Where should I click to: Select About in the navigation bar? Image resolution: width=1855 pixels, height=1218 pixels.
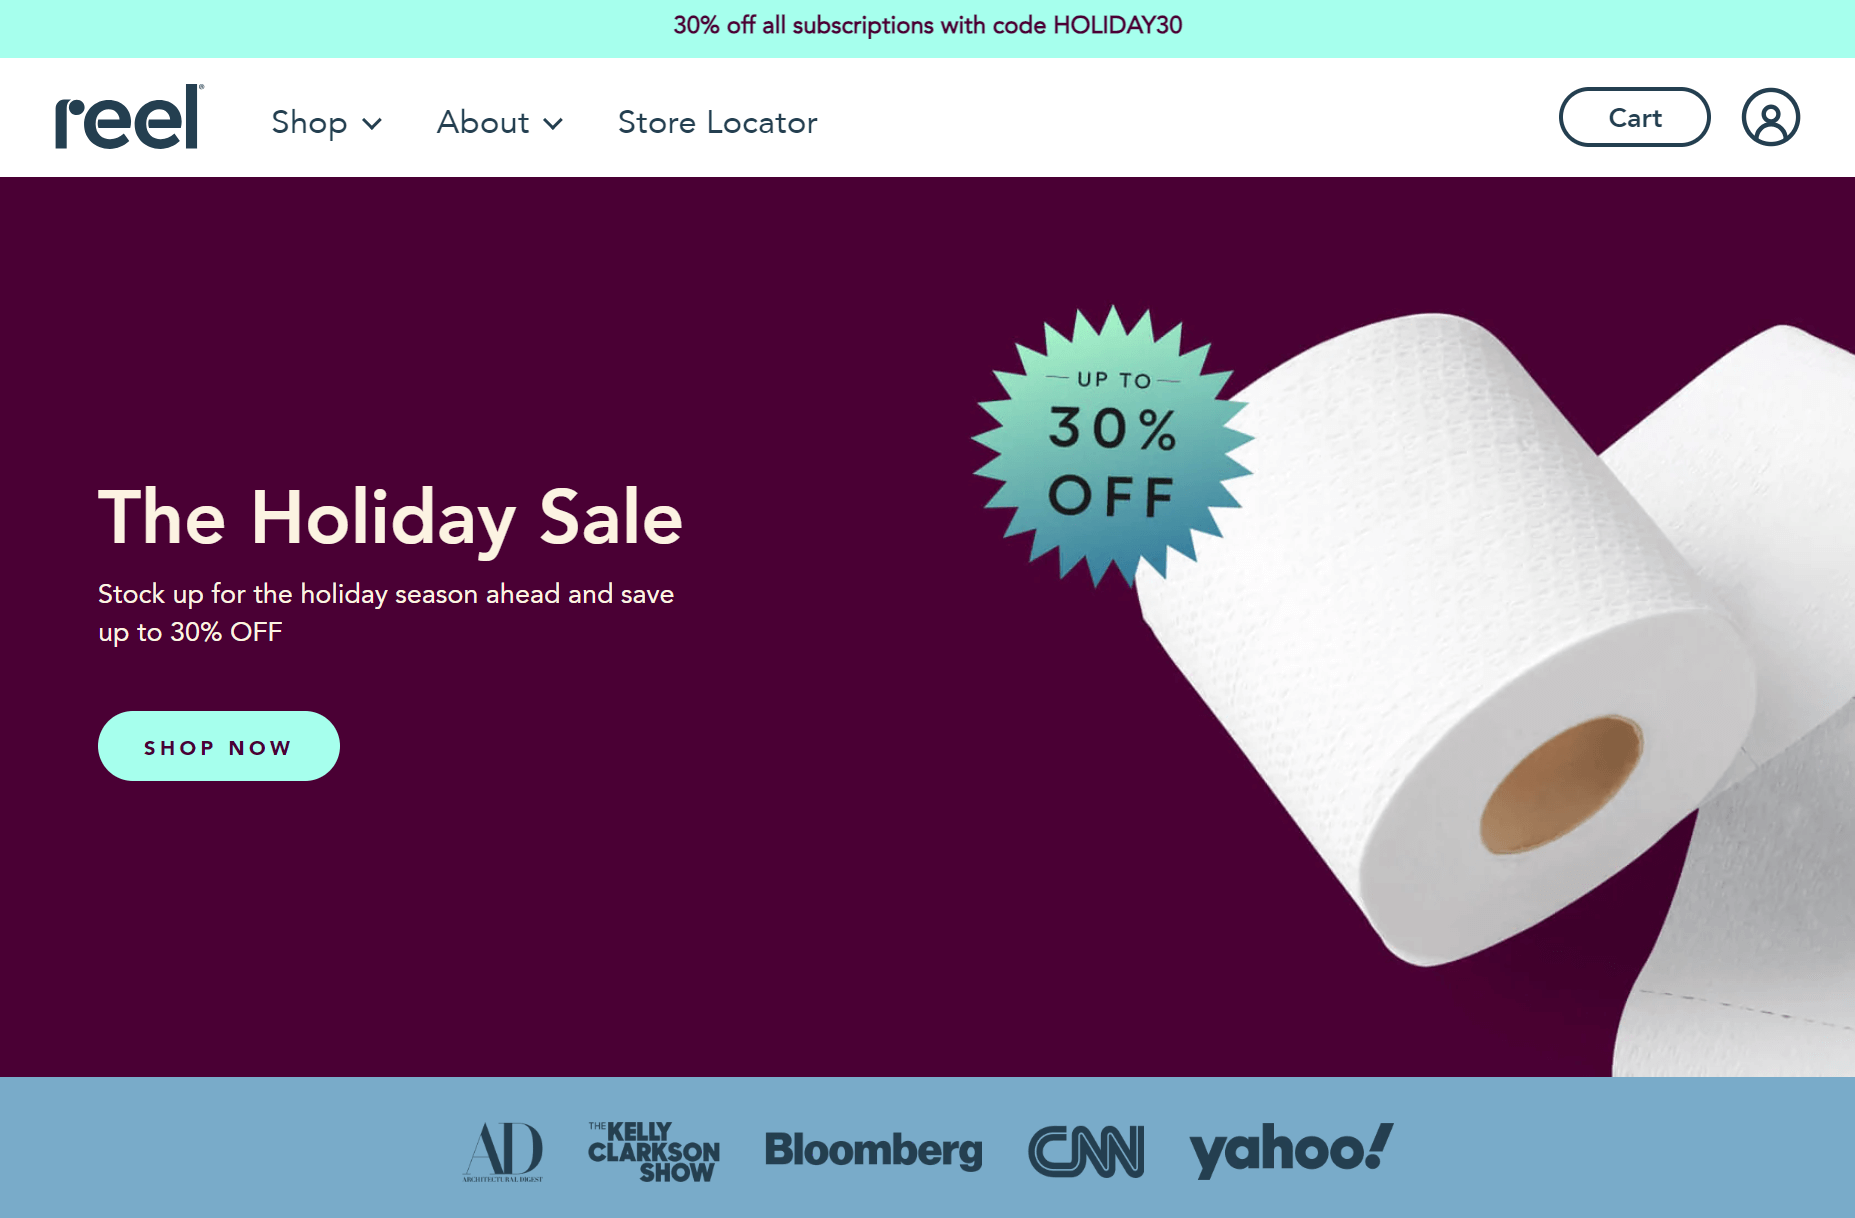click(x=484, y=123)
